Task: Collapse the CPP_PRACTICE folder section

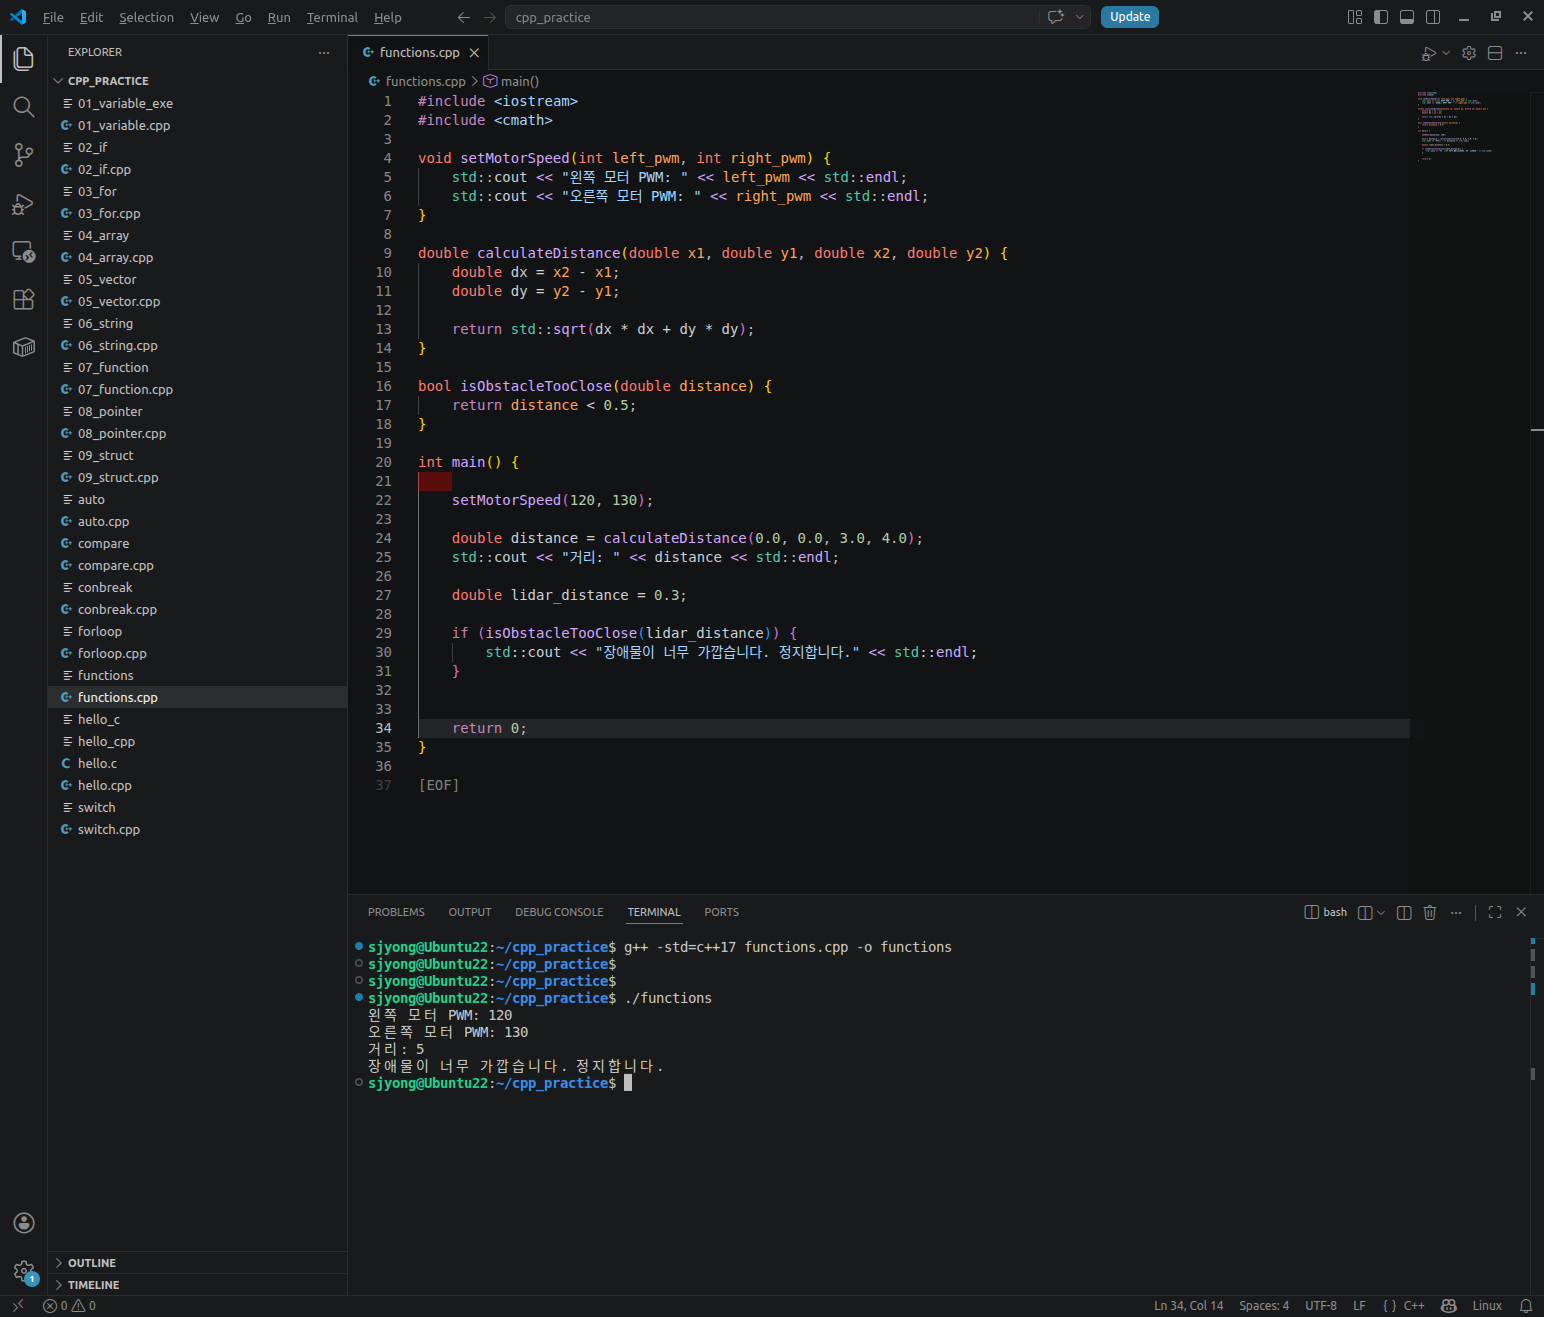Action: coord(198,81)
